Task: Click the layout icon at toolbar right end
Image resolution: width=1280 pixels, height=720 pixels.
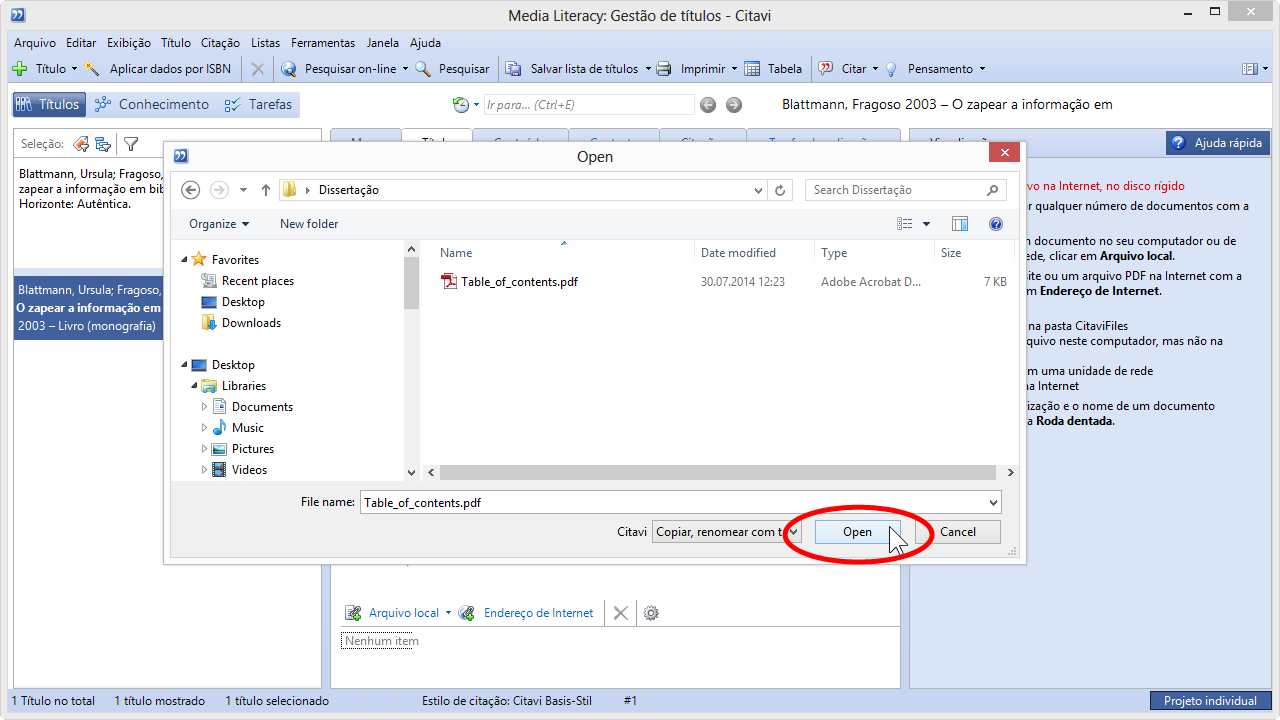Action: 1249,69
